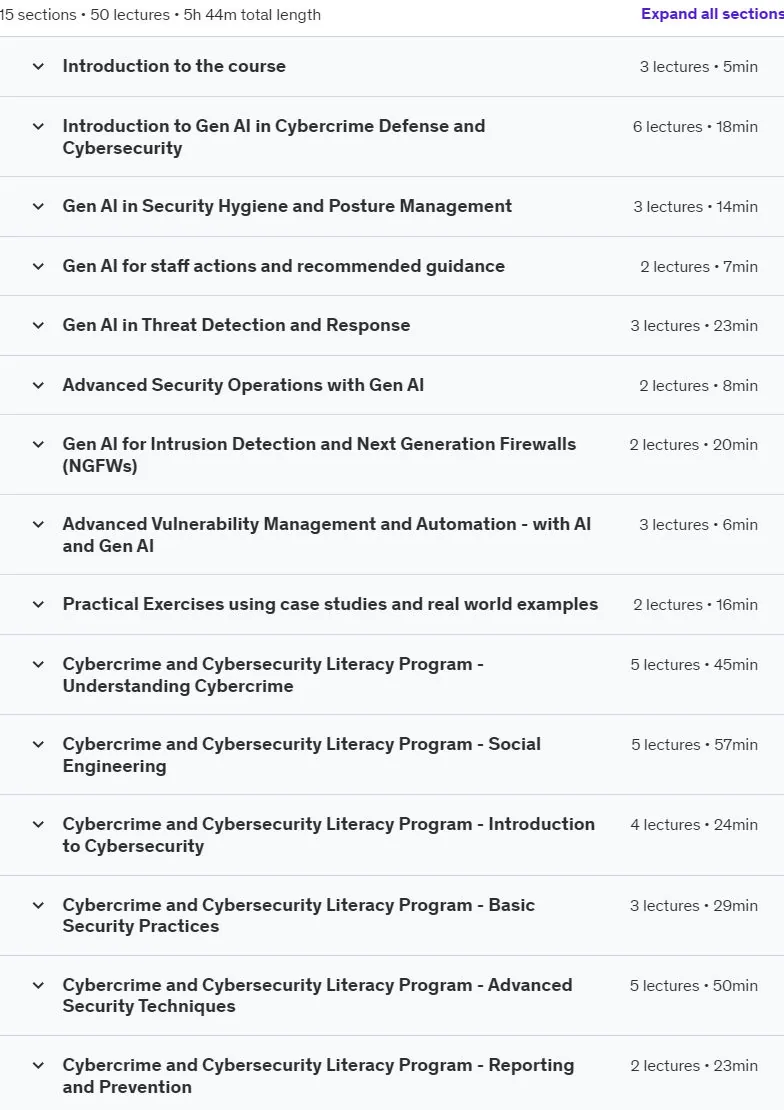
Task: Expand Intrusion Detection and NGFWs section chevron
Action: point(38,445)
